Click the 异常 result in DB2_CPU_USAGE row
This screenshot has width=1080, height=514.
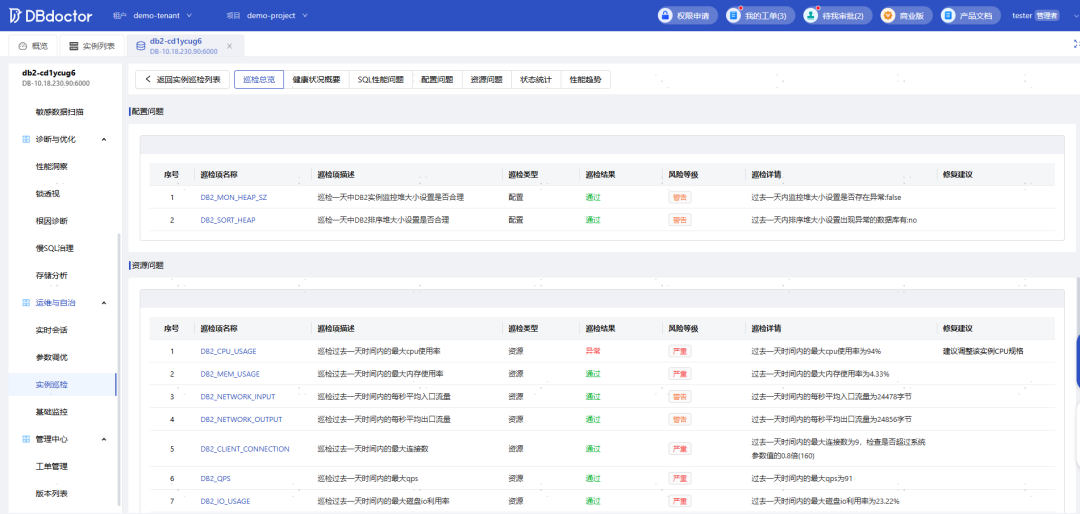coord(592,351)
